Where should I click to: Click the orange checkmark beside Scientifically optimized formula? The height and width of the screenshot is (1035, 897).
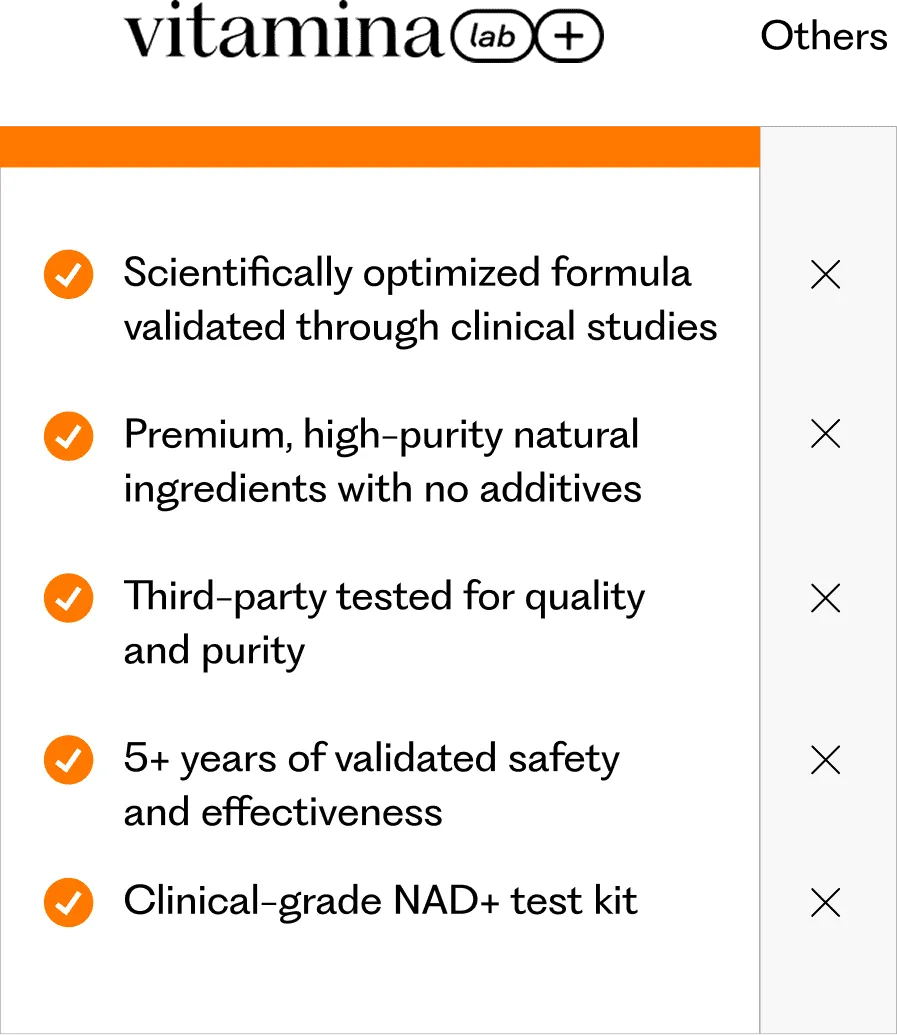pos(69,274)
